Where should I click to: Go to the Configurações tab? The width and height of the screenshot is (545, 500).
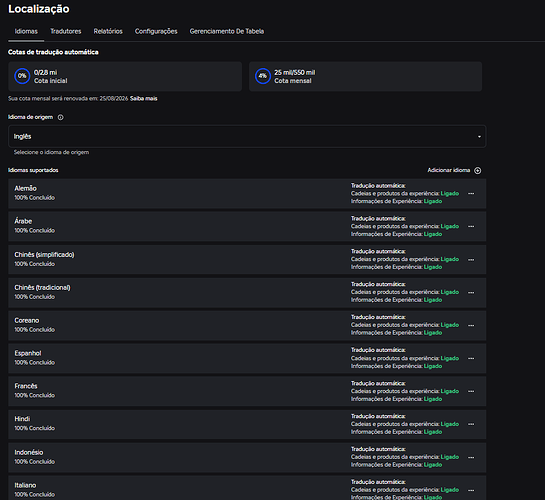pos(156,31)
